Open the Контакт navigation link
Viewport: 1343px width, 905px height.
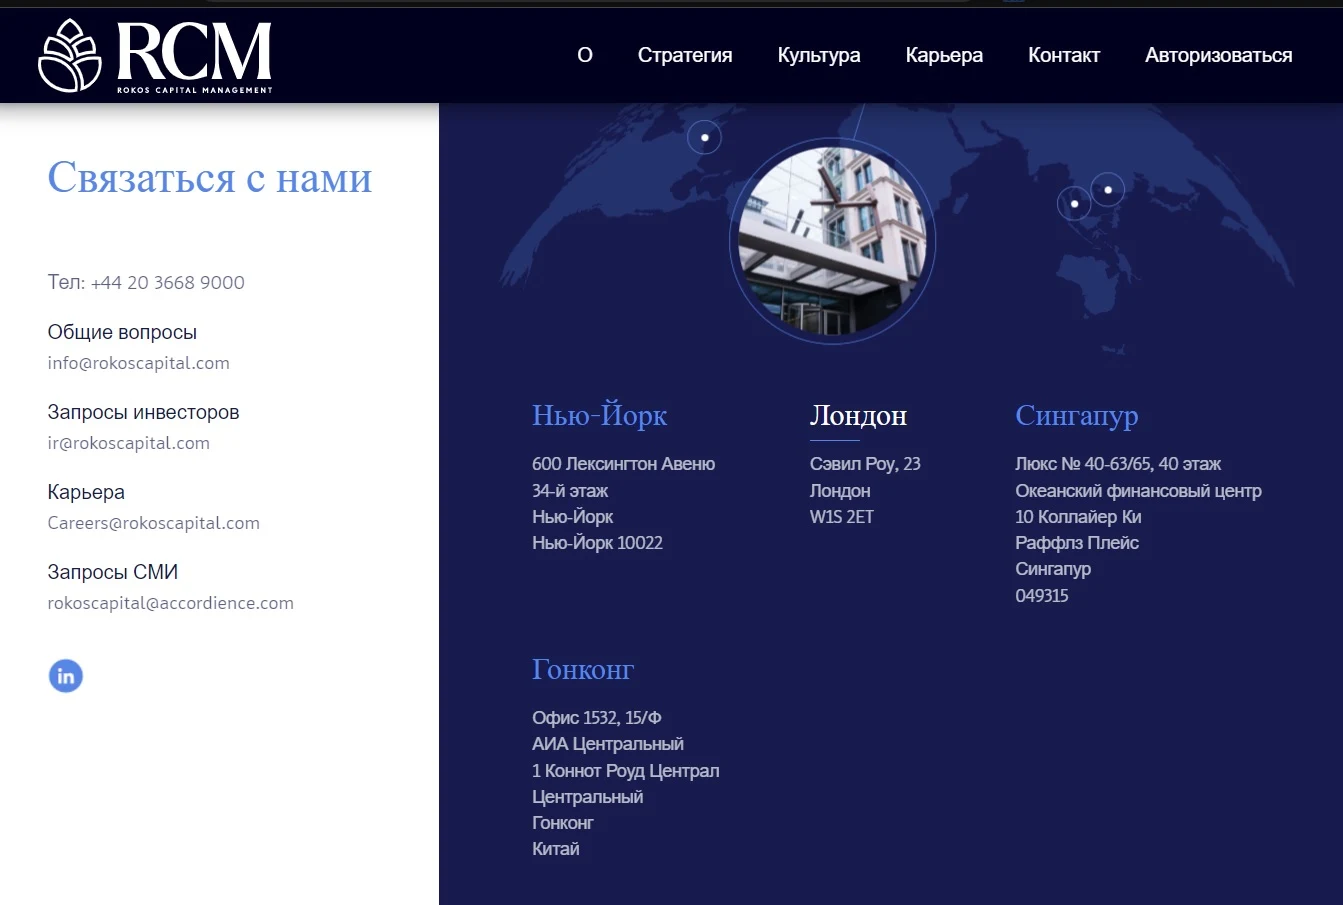click(1064, 55)
